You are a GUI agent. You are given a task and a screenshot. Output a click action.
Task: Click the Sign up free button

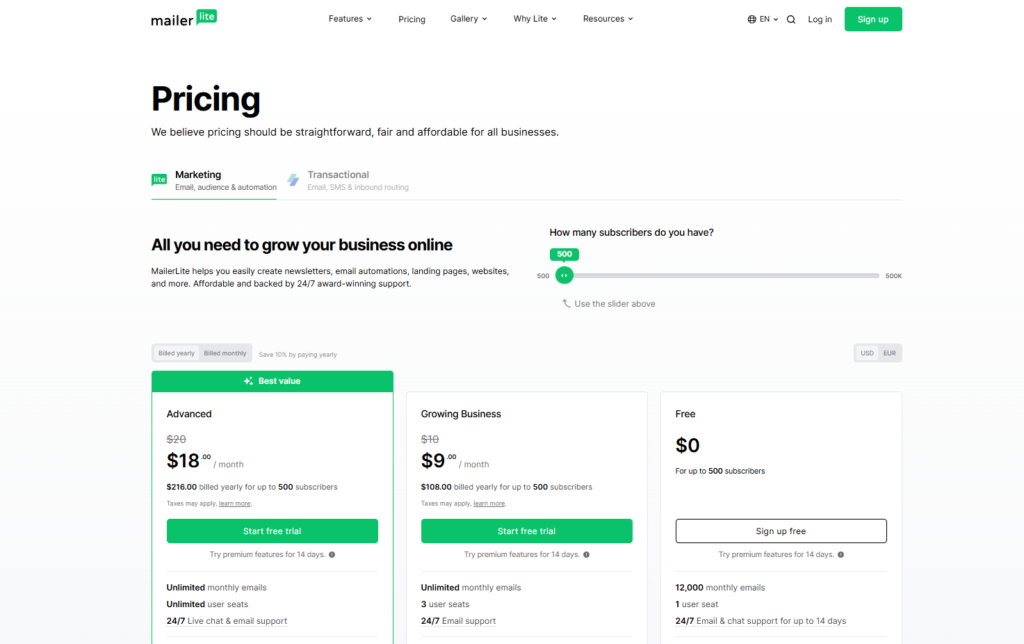click(x=781, y=530)
